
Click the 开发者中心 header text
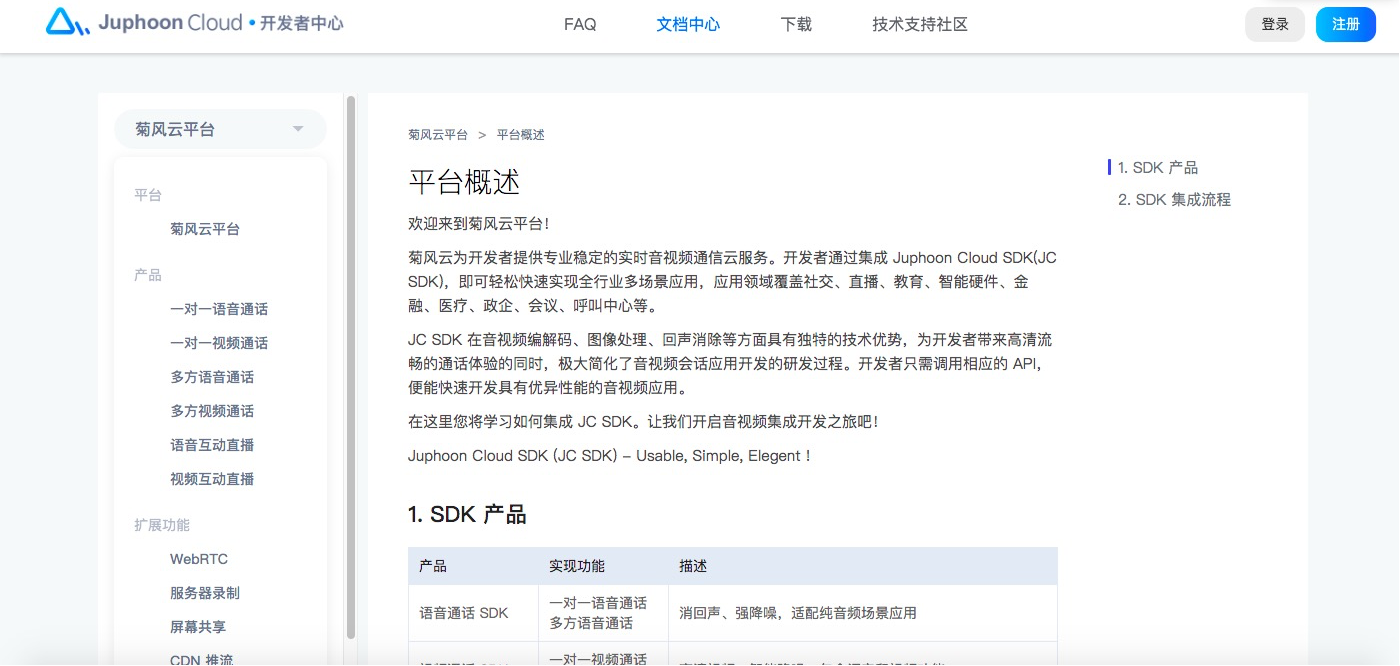tap(301, 23)
